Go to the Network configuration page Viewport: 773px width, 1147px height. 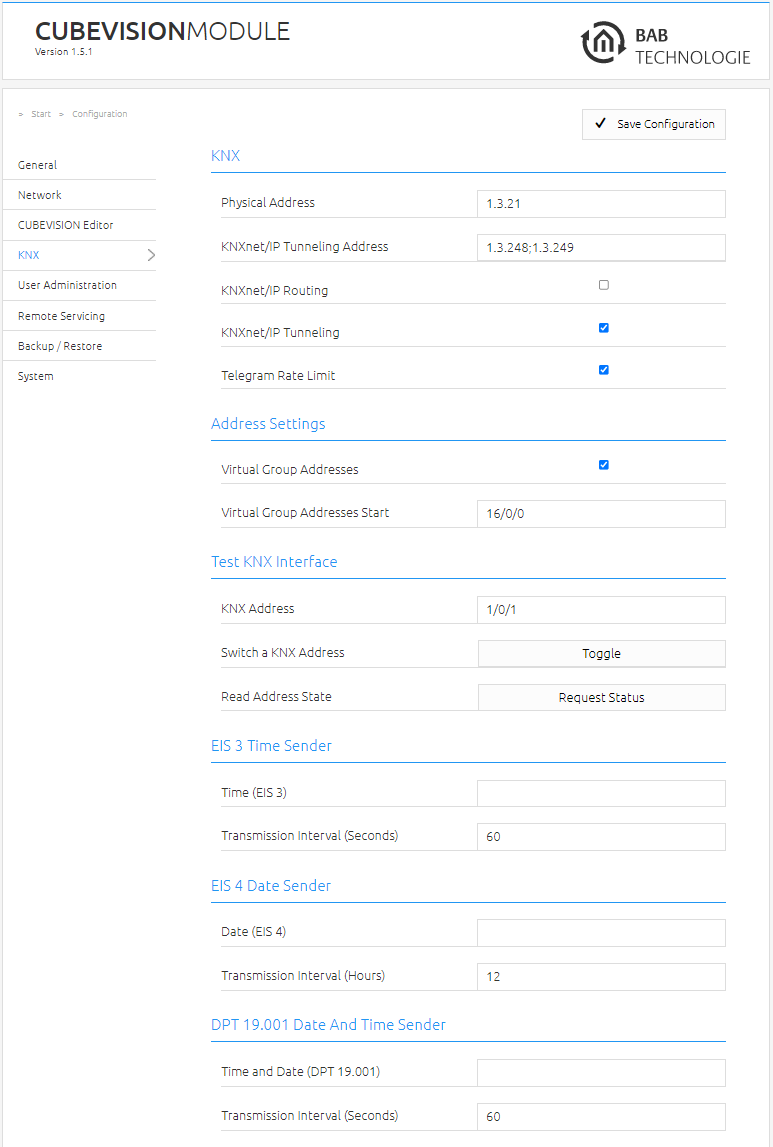[80, 195]
